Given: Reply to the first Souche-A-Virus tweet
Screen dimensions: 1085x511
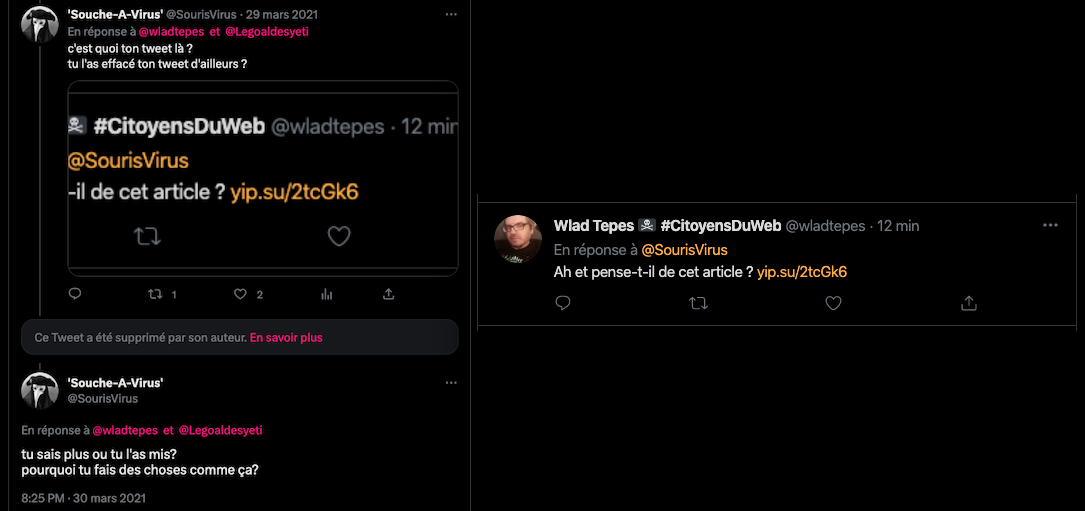Looking at the screenshot, I should tap(74, 294).
